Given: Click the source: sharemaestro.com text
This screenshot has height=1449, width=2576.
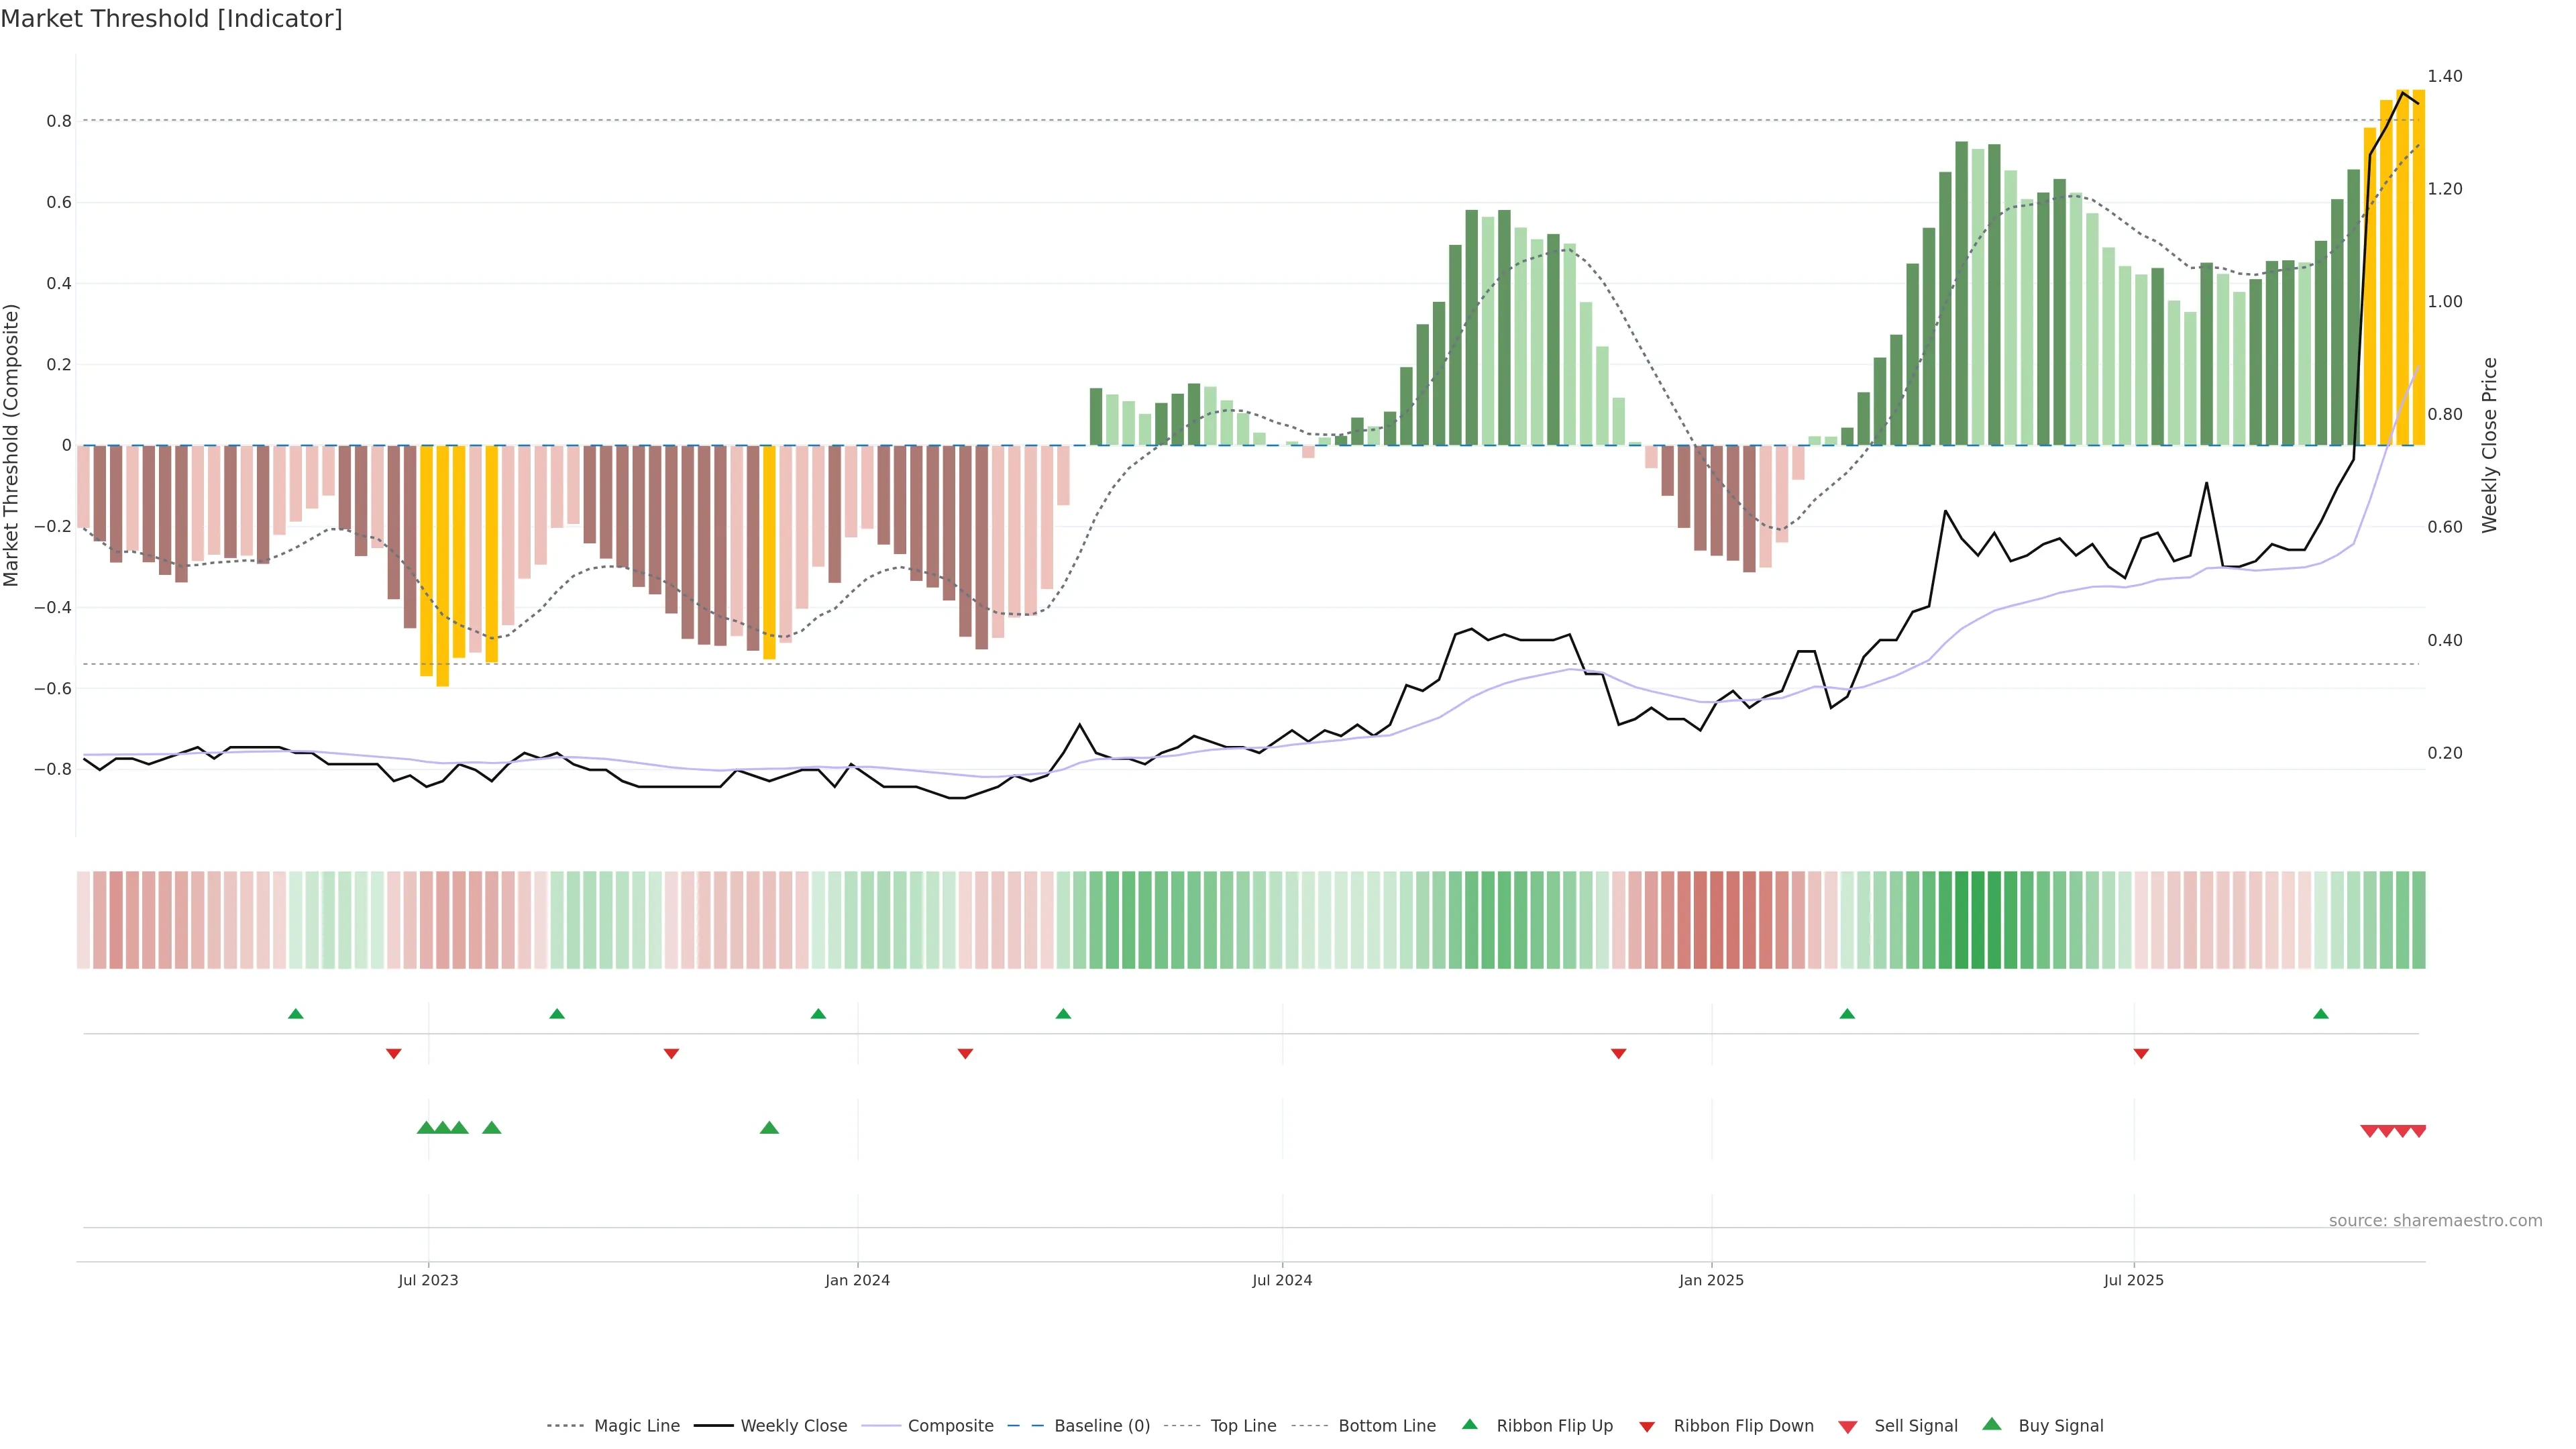Looking at the screenshot, I should coord(2435,1220).
